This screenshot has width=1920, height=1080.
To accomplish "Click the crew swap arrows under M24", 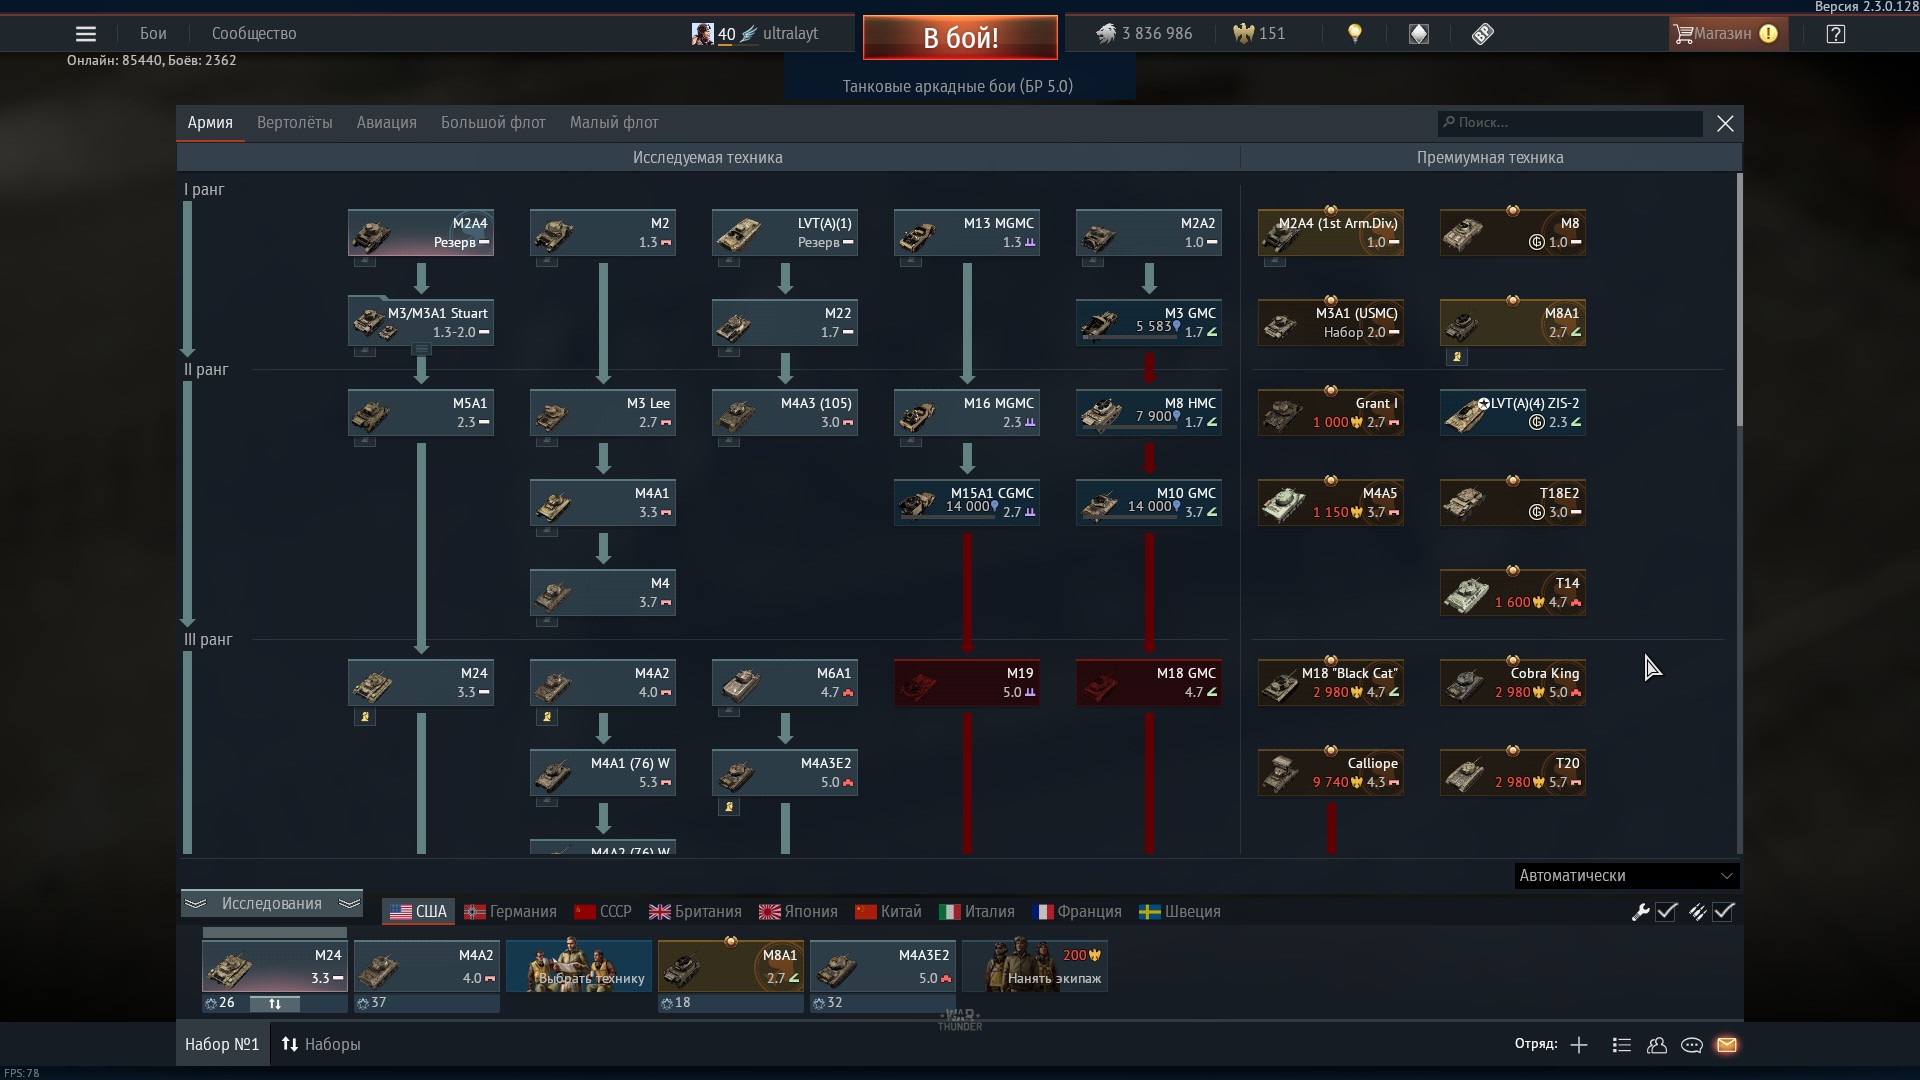I will [275, 1003].
